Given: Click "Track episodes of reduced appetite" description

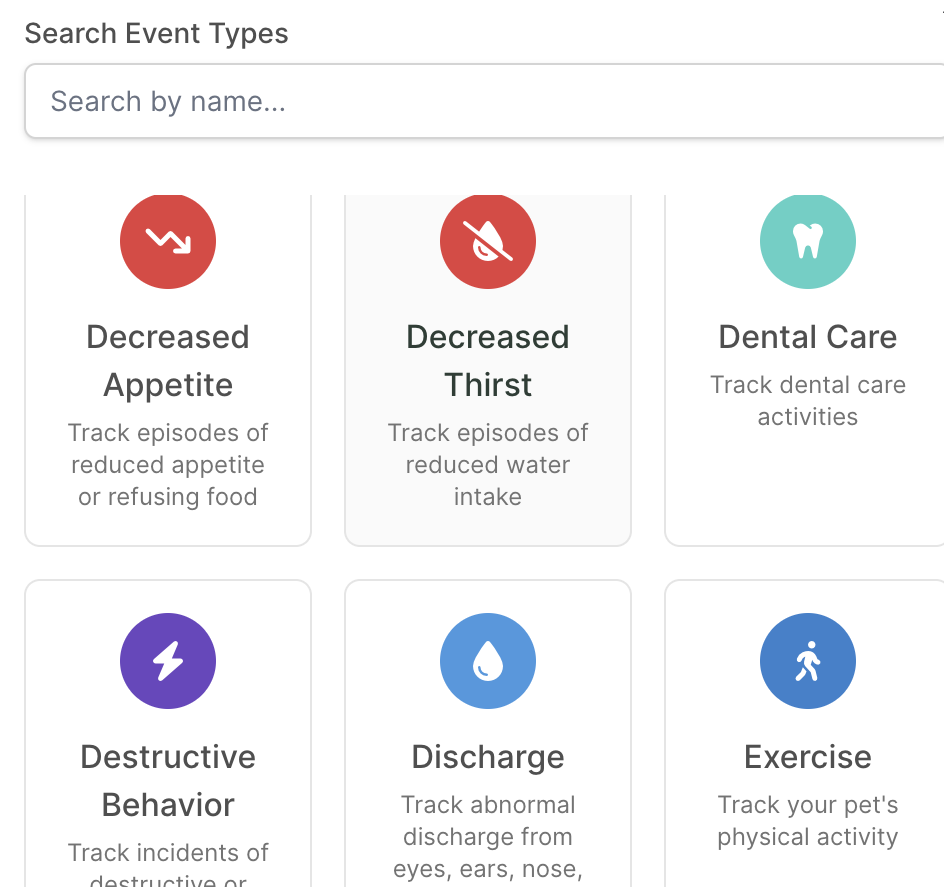Looking at the screenshot, I should tap(168, 465).
